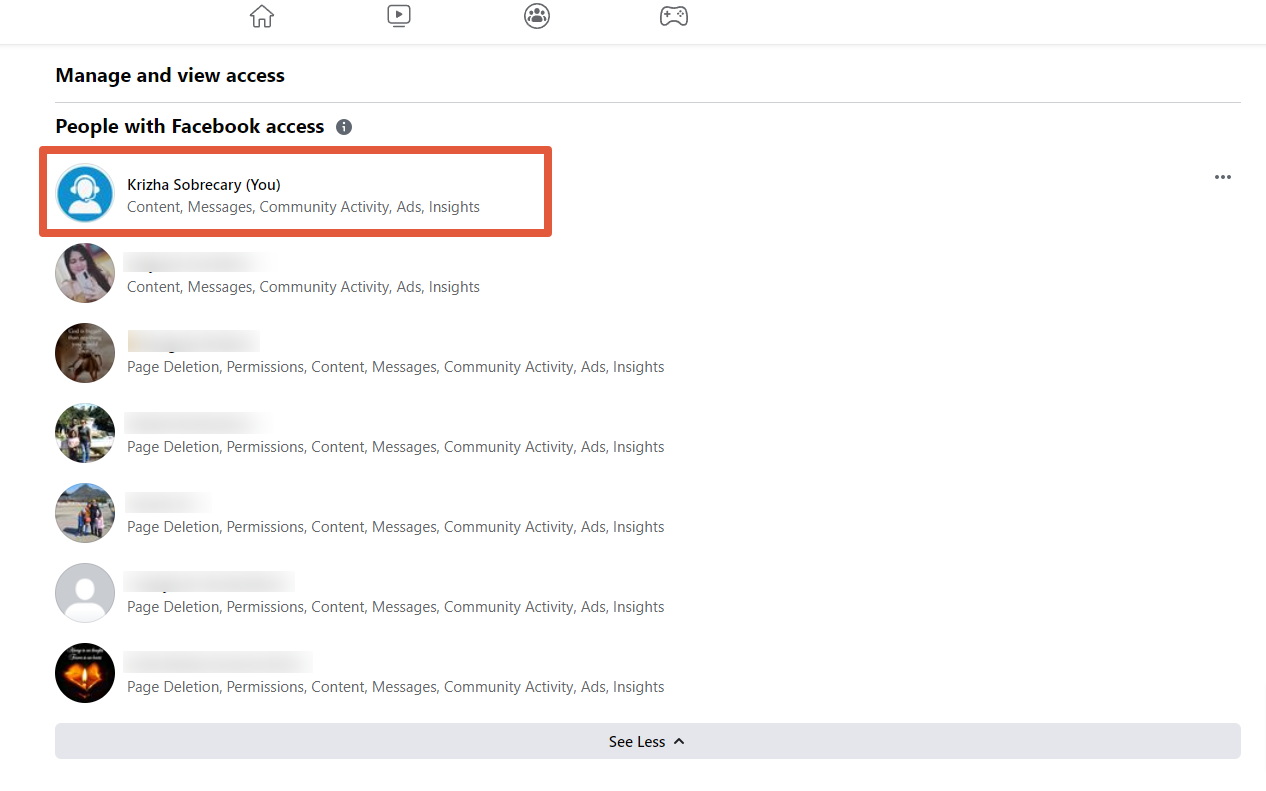The height and width of the screenshot is (791, 1266).
Task: Select Krizha Sobrecary (You) name
Action: 204,185
